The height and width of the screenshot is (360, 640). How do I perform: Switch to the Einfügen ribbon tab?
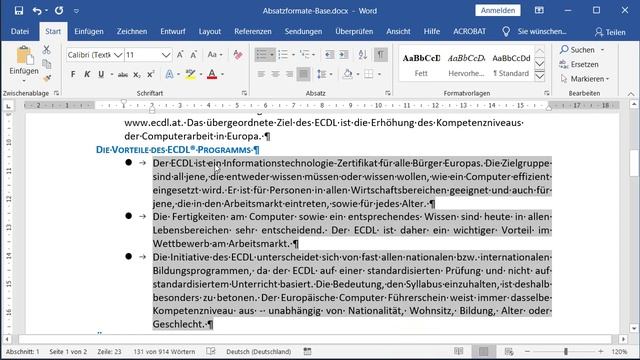(x=89, y=31)
